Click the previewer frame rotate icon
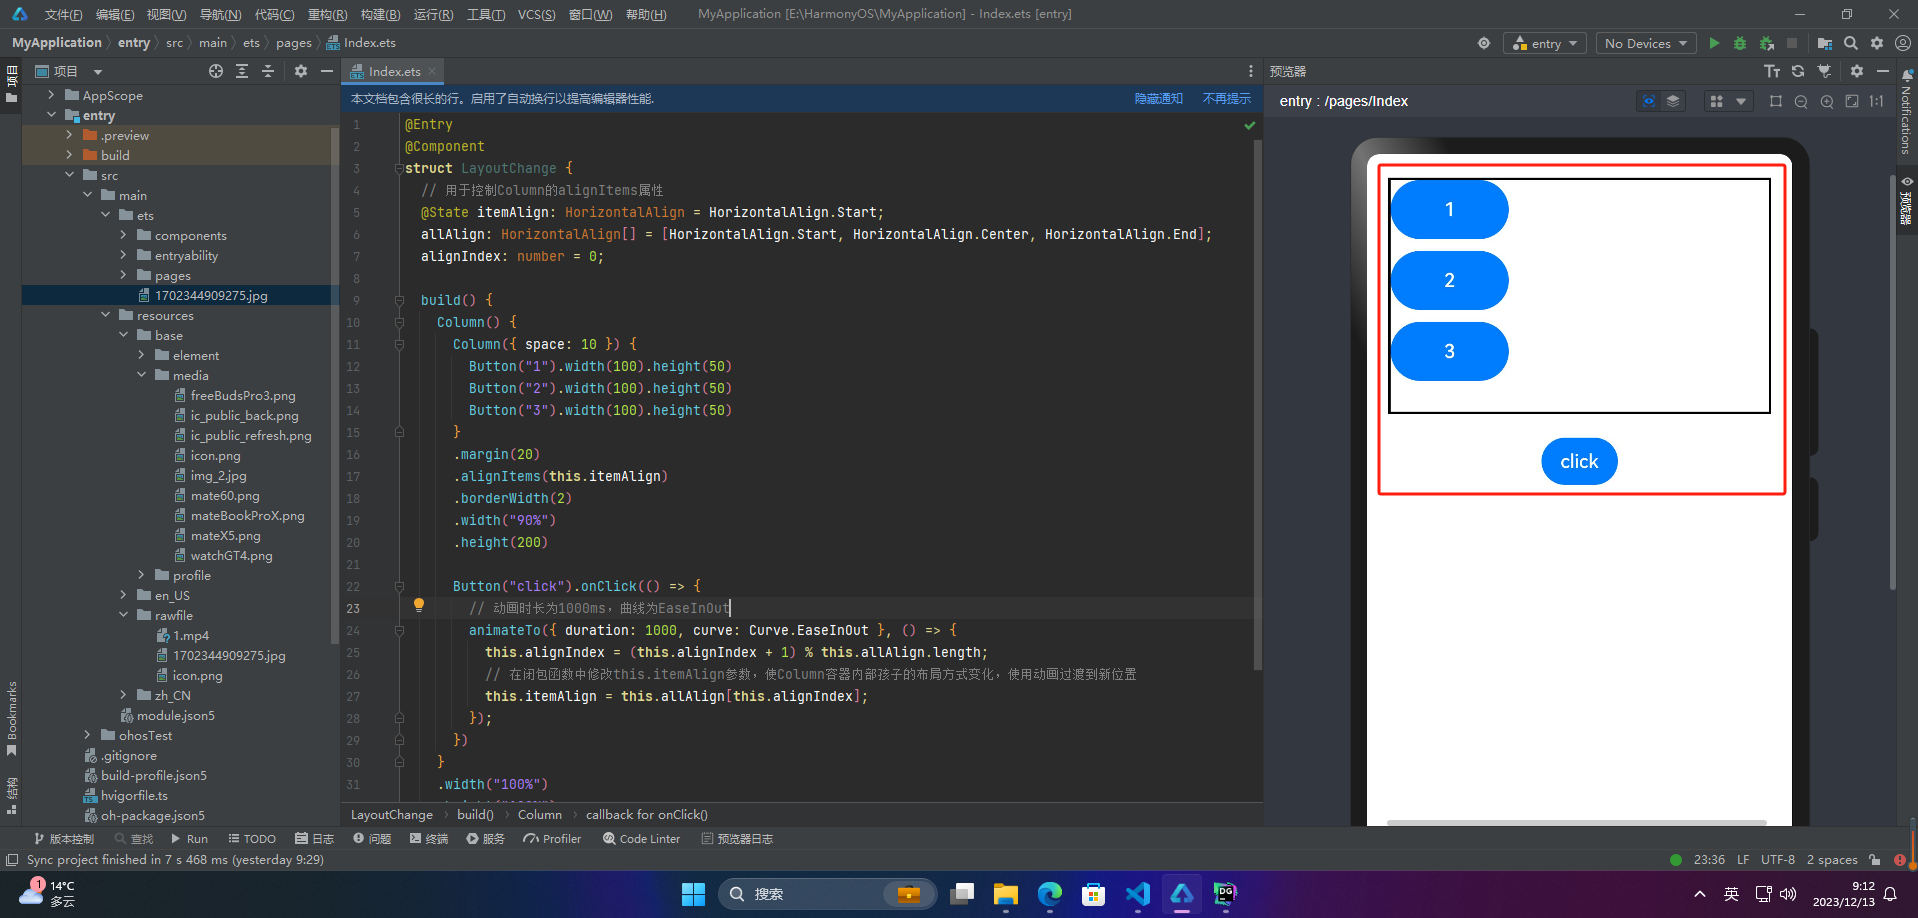 [1776, 101]
